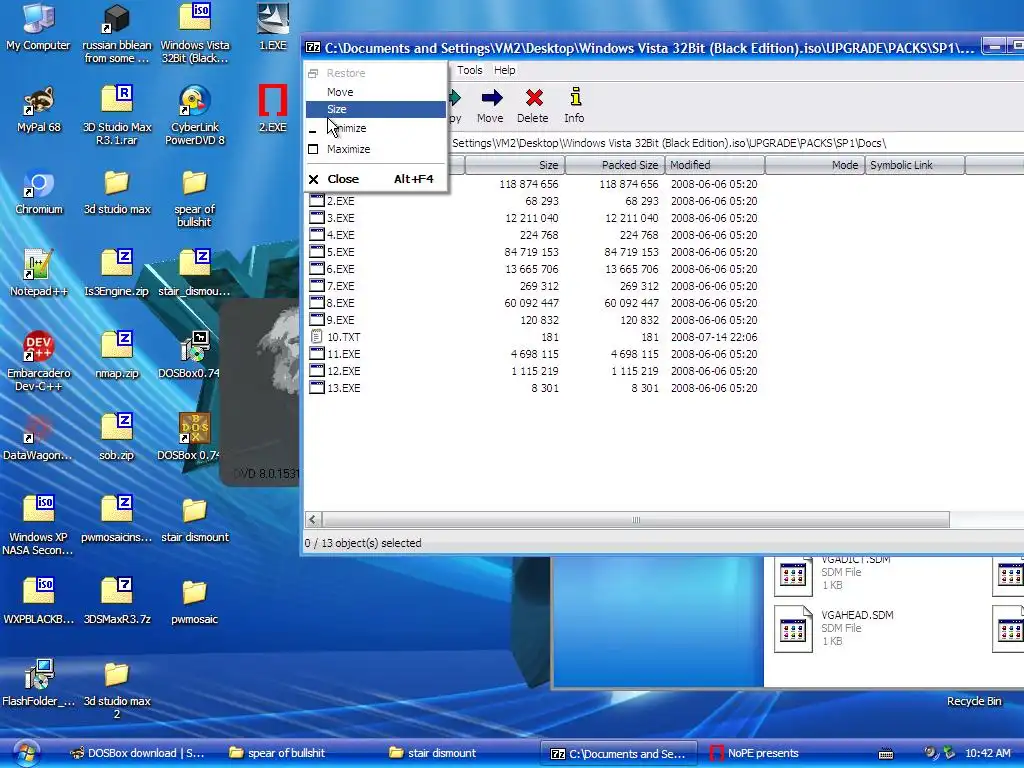The image size is (1024, 768).
Task: Click the 2008-07-14 22:06 modified date
Action: tap(714, 337)
